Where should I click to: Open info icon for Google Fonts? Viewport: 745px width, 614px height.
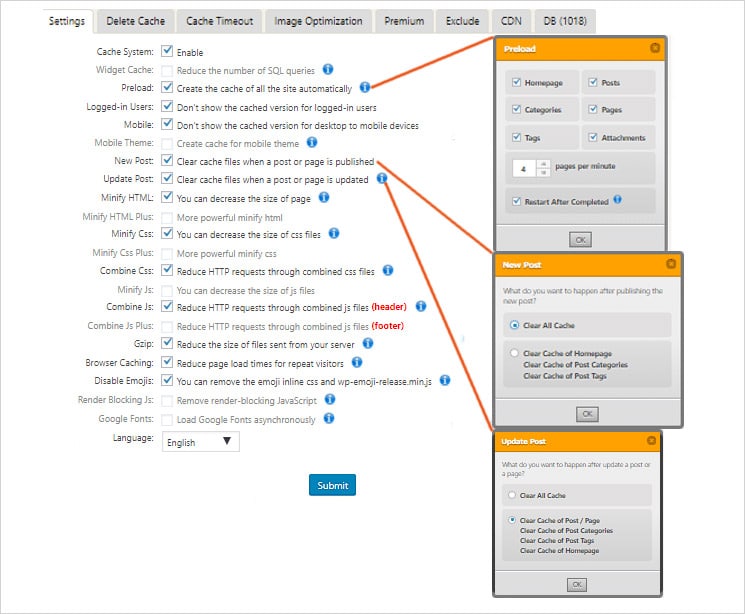coord(329,418)
